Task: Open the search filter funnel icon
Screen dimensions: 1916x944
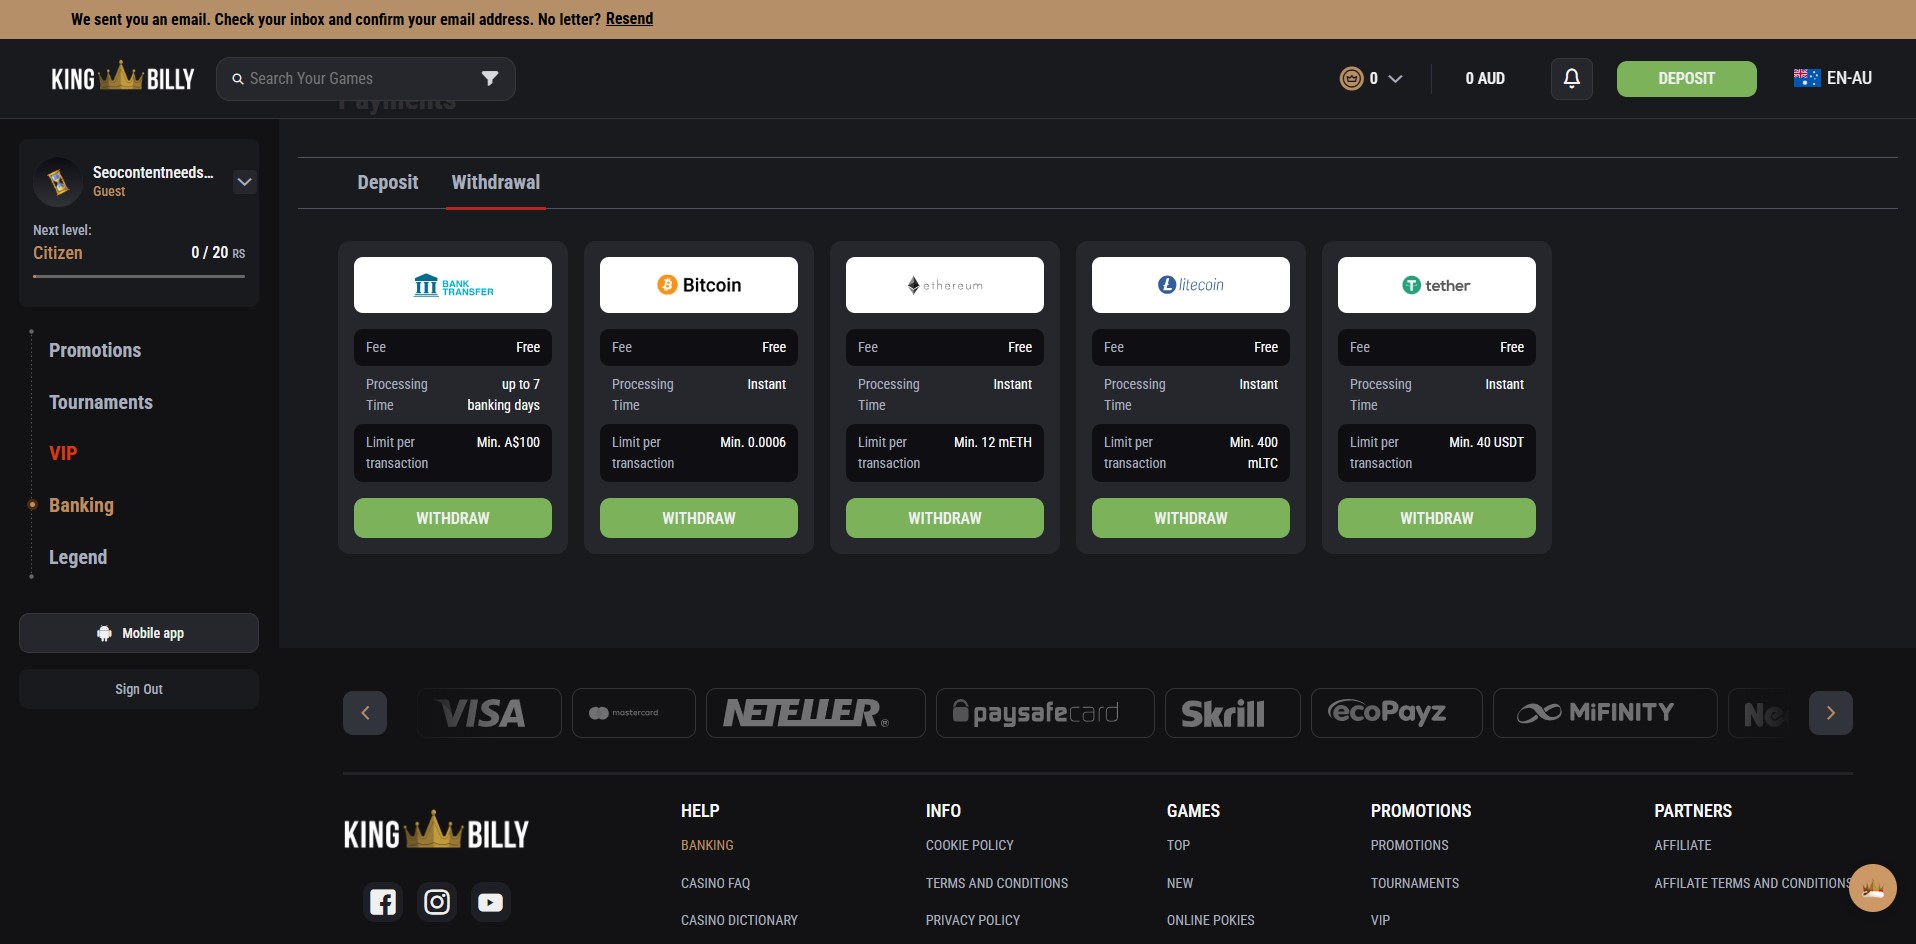Action: tap(490, 78)
